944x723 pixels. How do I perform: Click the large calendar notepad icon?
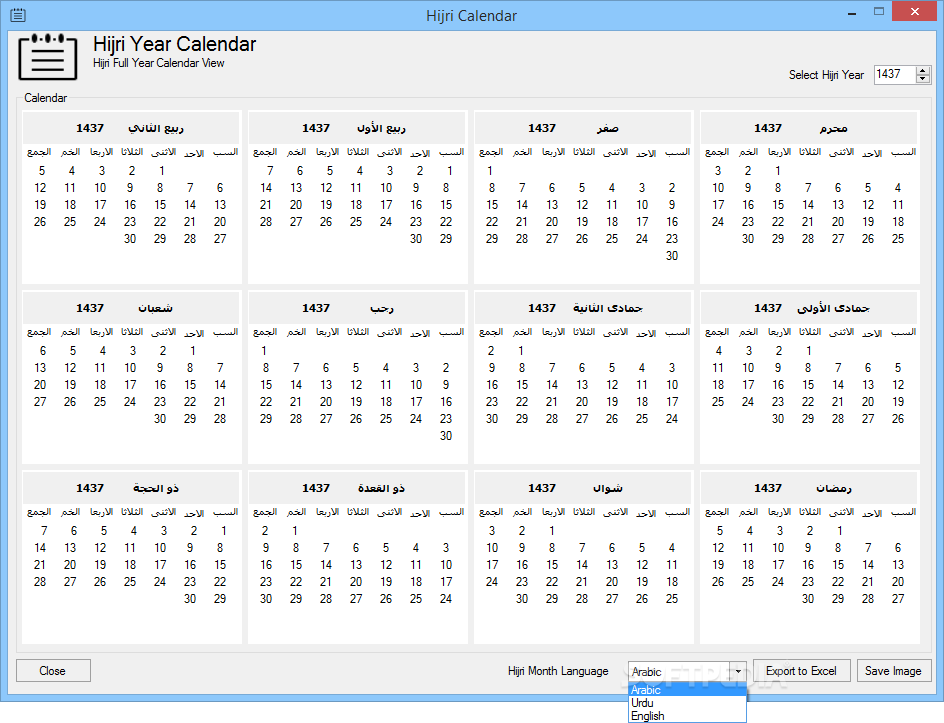coord(48,57)
